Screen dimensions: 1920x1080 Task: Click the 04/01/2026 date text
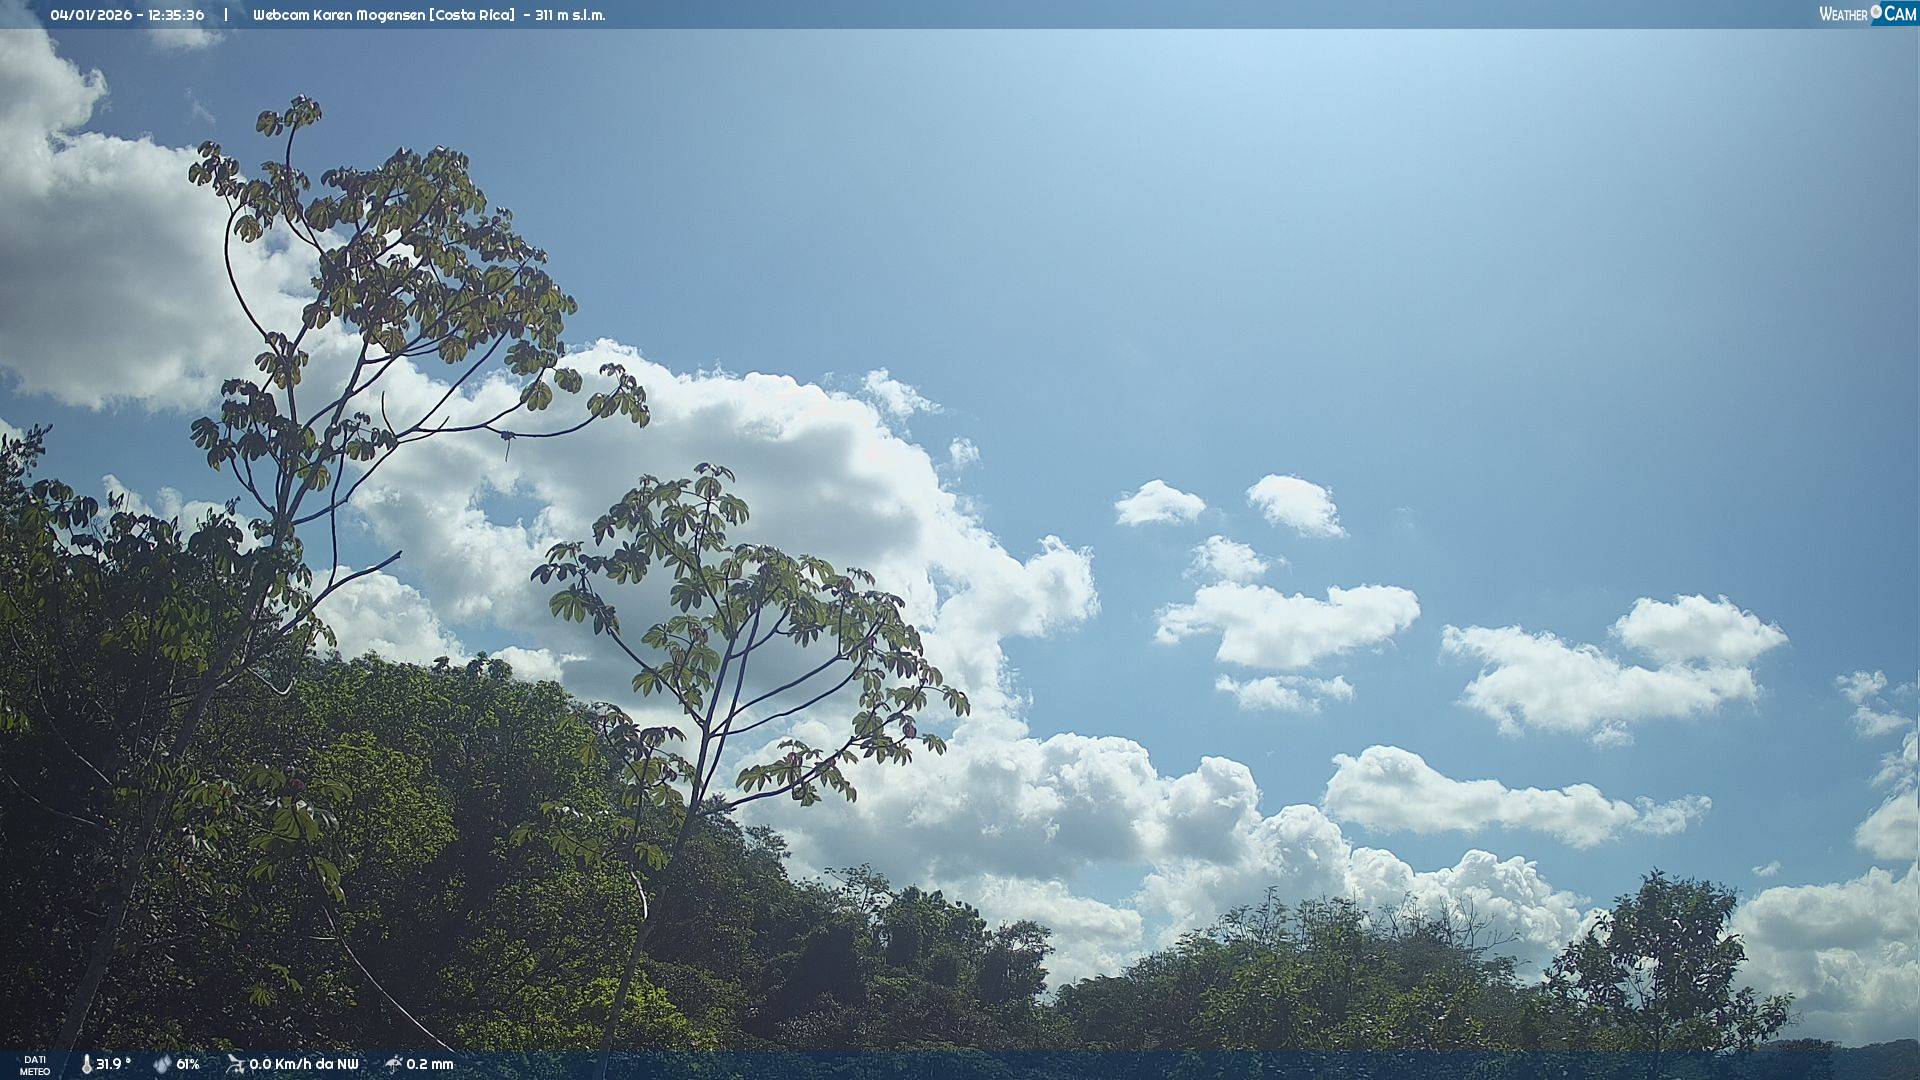pos(91,15)
